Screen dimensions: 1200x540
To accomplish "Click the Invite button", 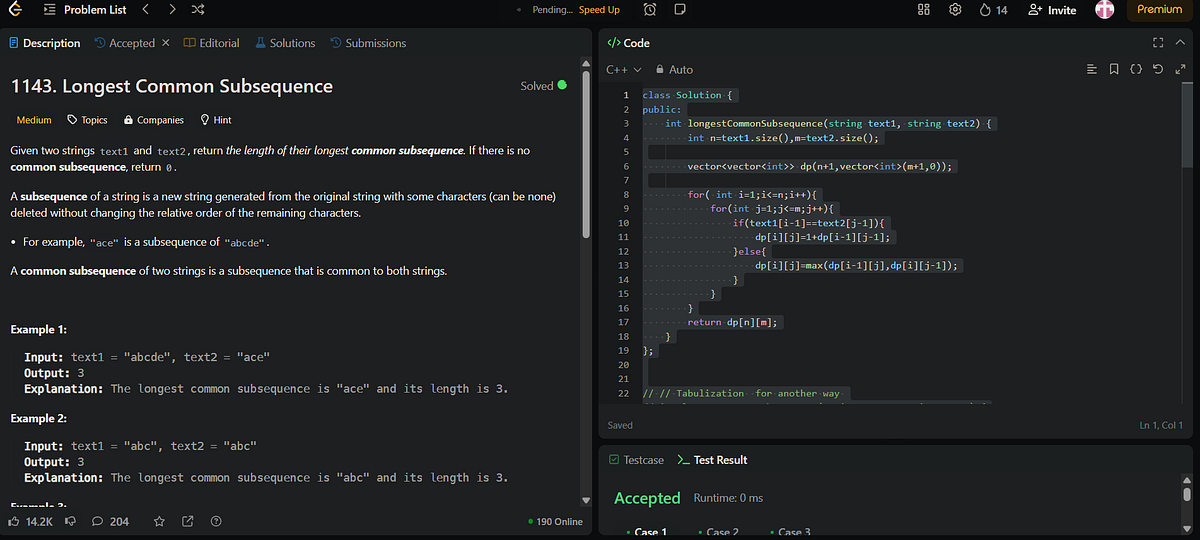I will point(1052,10).
